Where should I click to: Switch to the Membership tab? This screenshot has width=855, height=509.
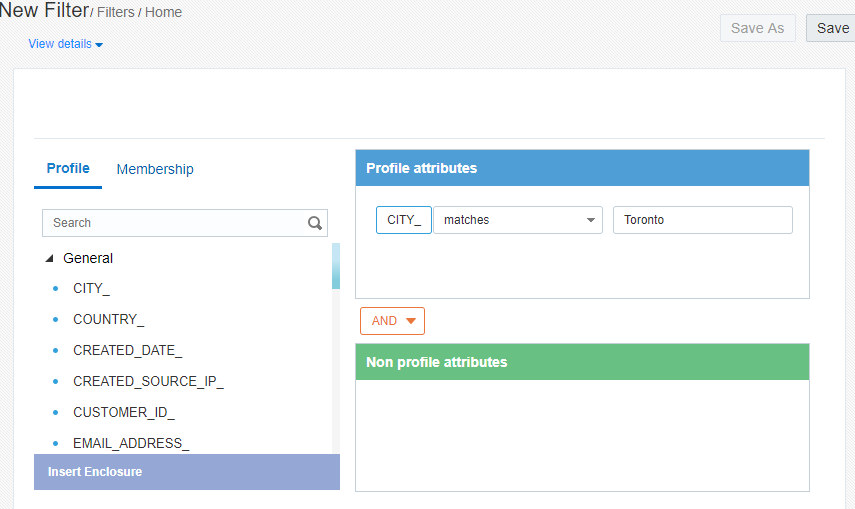[155, 169]
